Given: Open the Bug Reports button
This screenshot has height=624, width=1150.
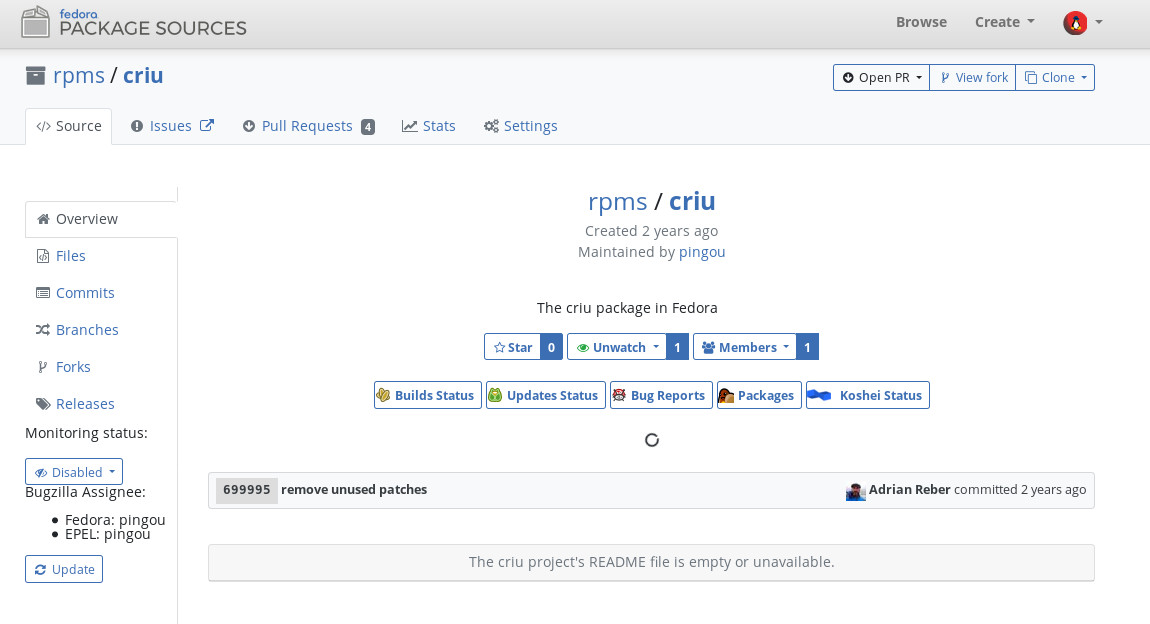Looking at the screenshot, I should coord(662,395).
